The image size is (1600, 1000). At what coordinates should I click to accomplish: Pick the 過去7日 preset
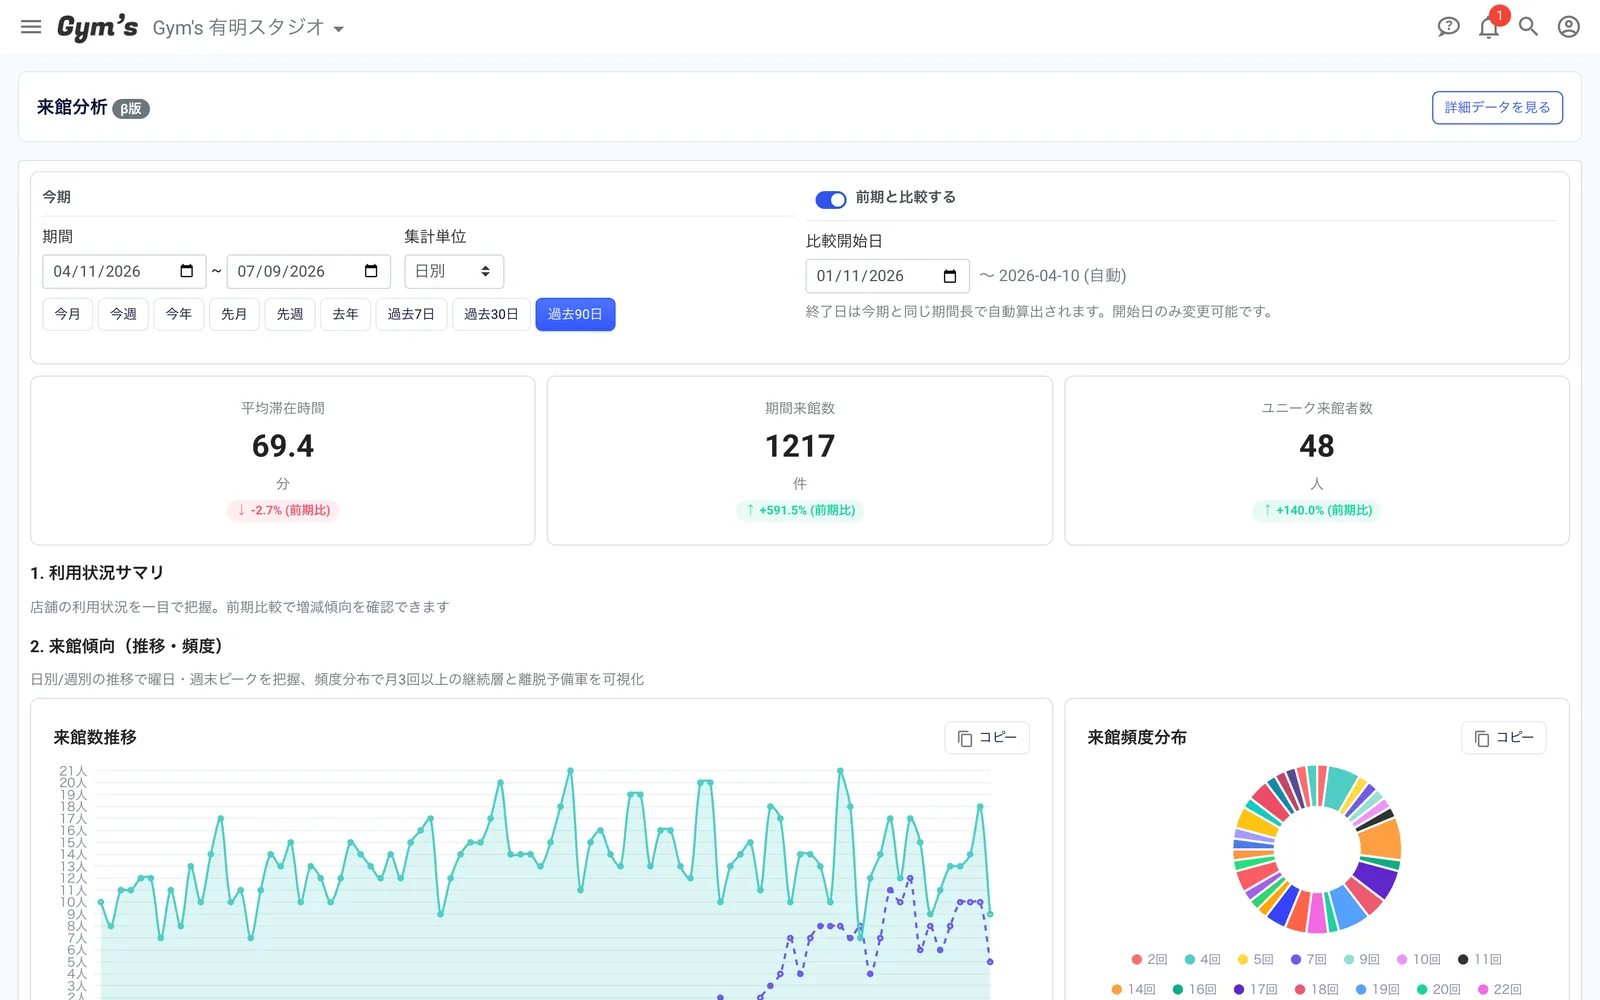(411, 314)
